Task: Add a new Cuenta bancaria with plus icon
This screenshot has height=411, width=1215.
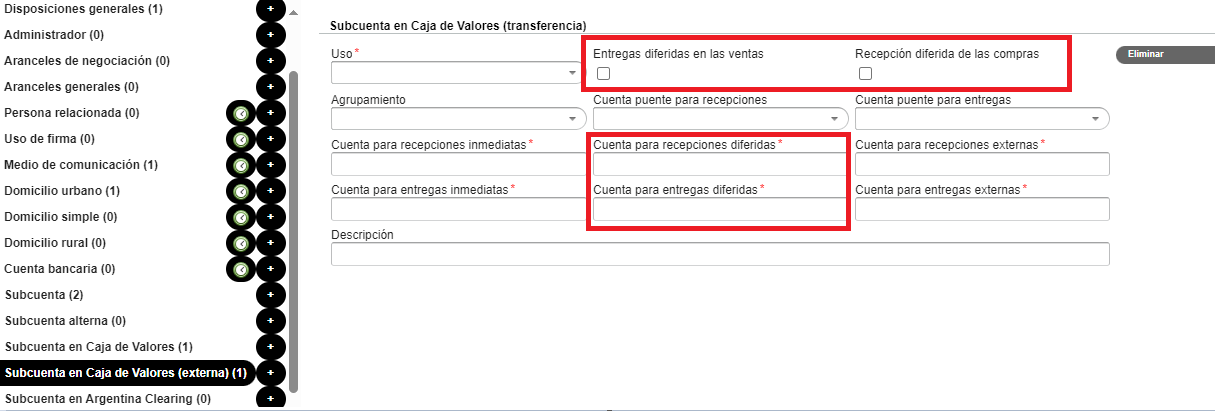Action: [270, 269]
